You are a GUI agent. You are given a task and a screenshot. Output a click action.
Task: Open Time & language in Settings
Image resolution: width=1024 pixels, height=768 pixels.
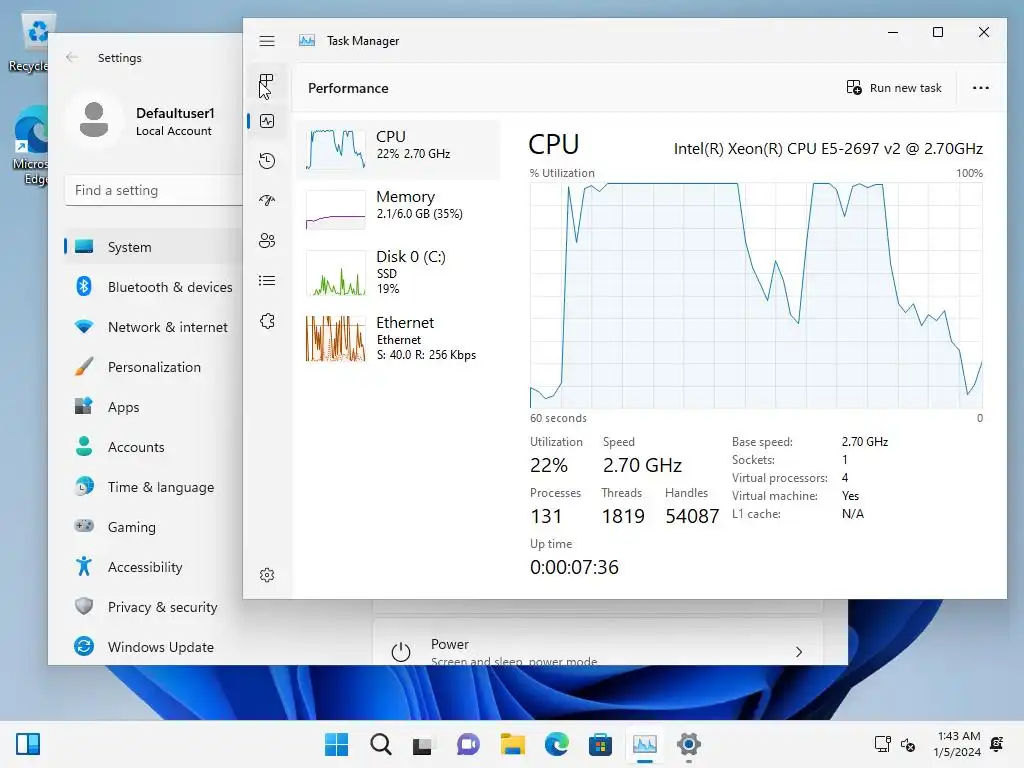[154, 487]
